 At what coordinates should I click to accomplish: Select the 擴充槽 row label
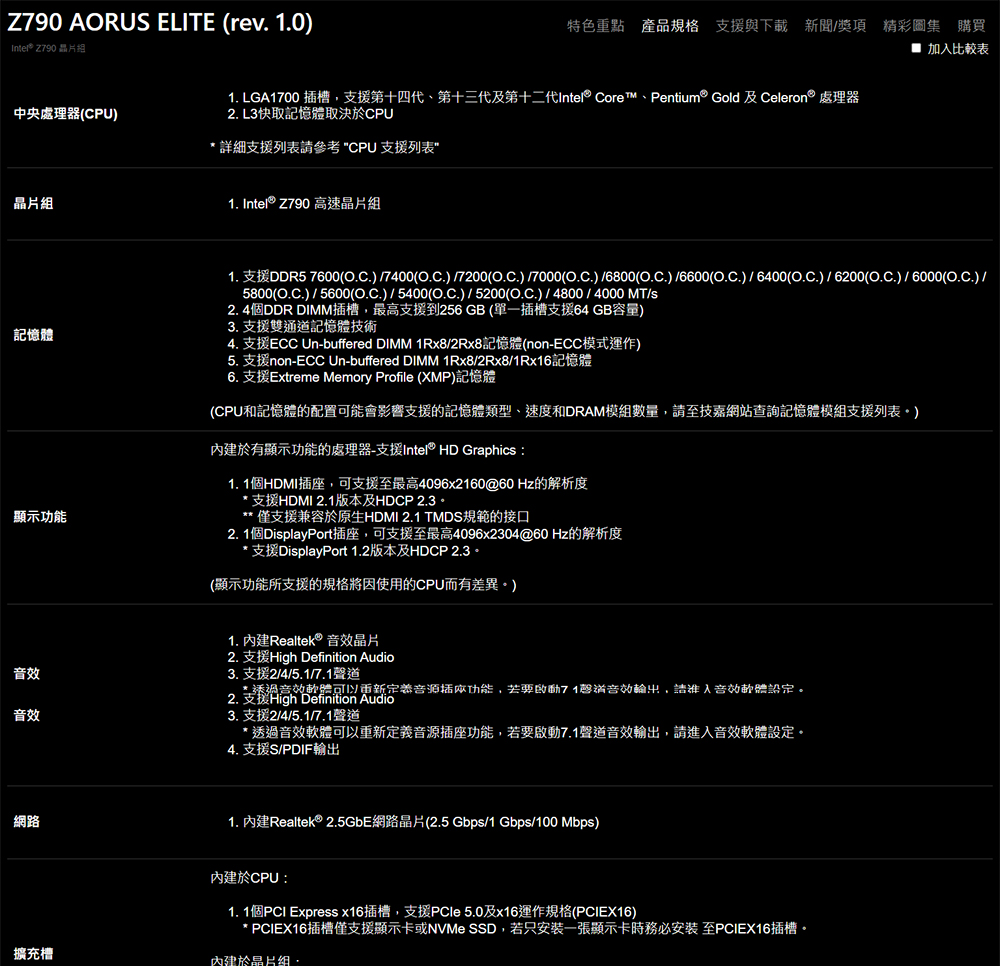tap(33, 954)
